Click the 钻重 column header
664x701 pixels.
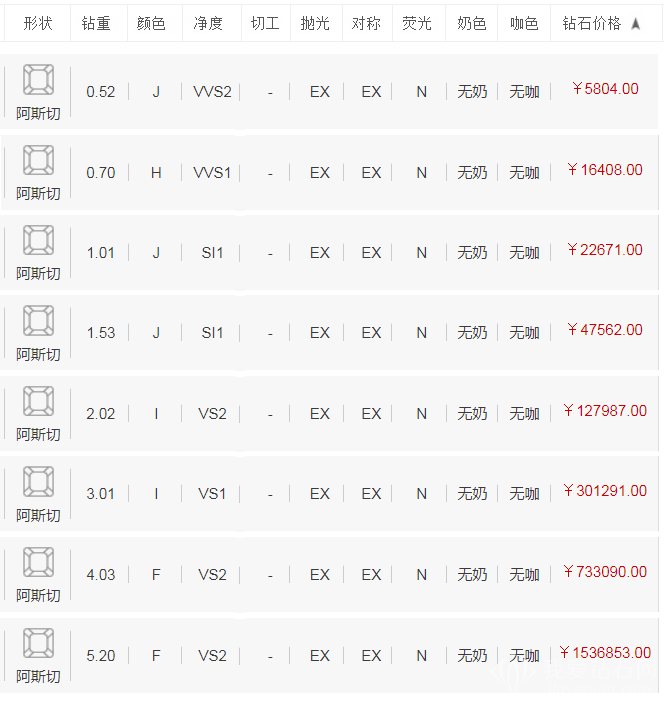pyautogui.click(x=96, y=23)
